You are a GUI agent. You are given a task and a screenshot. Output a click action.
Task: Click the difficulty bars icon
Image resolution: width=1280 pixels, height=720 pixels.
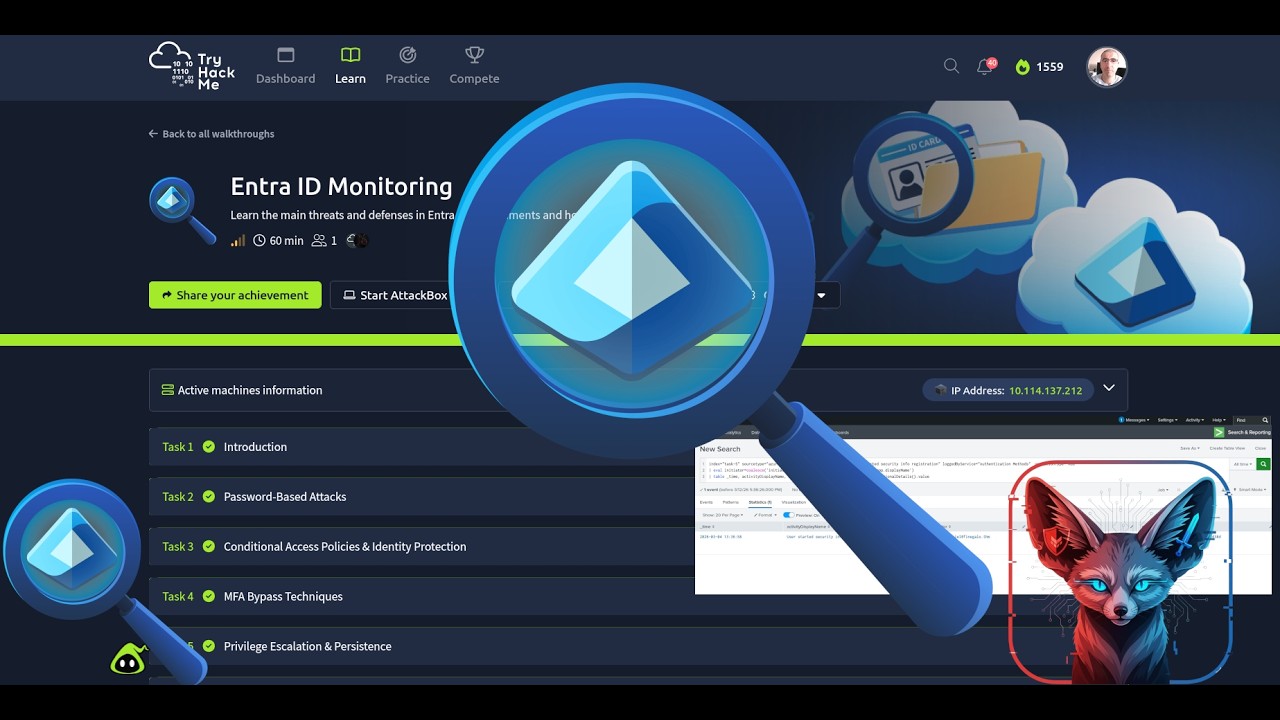(238, 241)
